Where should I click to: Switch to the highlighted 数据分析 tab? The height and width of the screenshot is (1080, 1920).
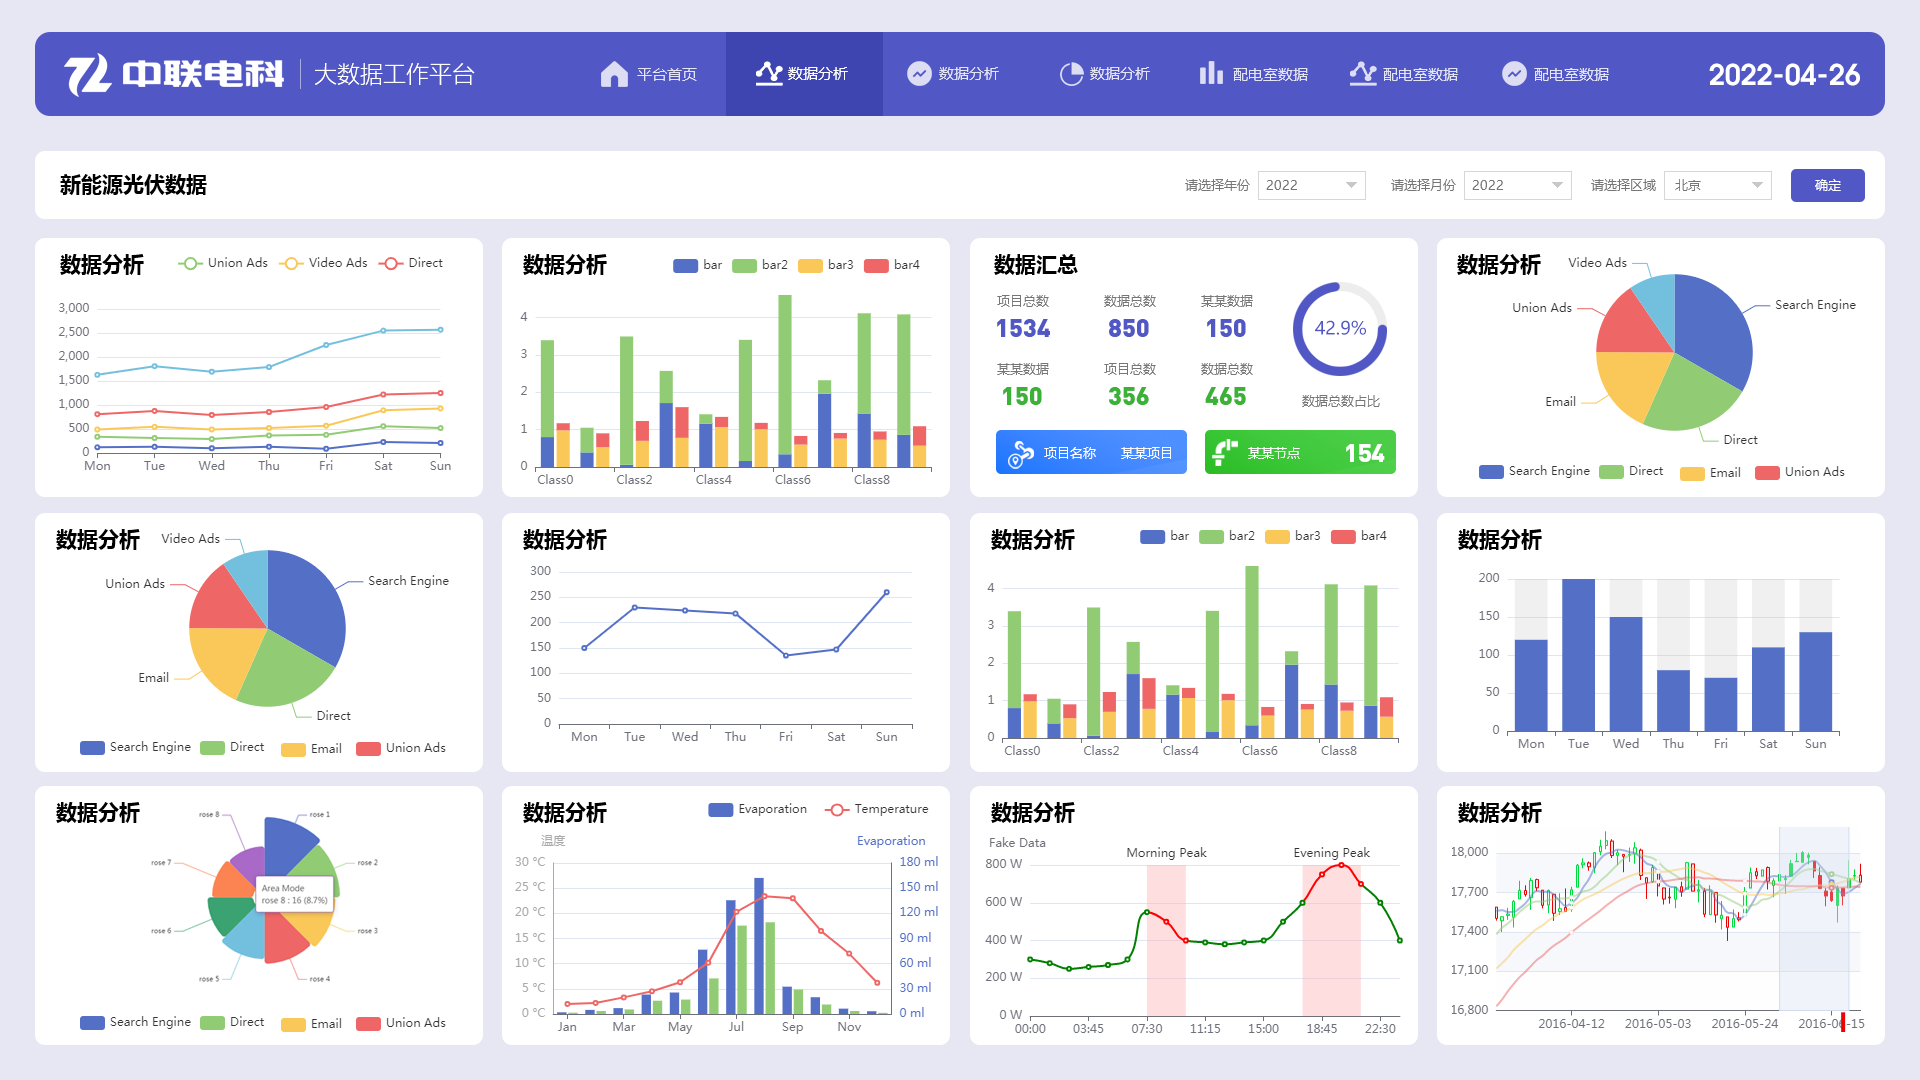[804, 74]
